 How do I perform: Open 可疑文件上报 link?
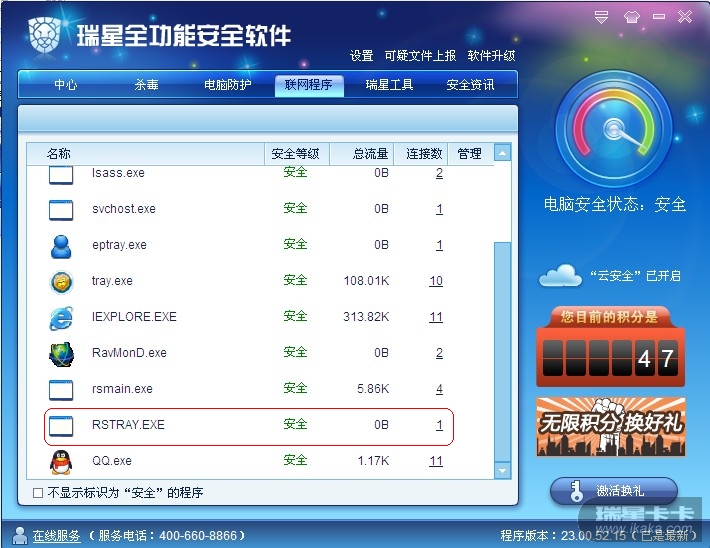coord(420,56)
